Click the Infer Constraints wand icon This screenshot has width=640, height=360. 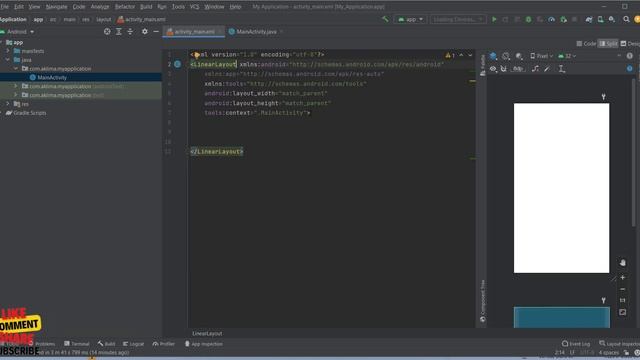[547, 69]
